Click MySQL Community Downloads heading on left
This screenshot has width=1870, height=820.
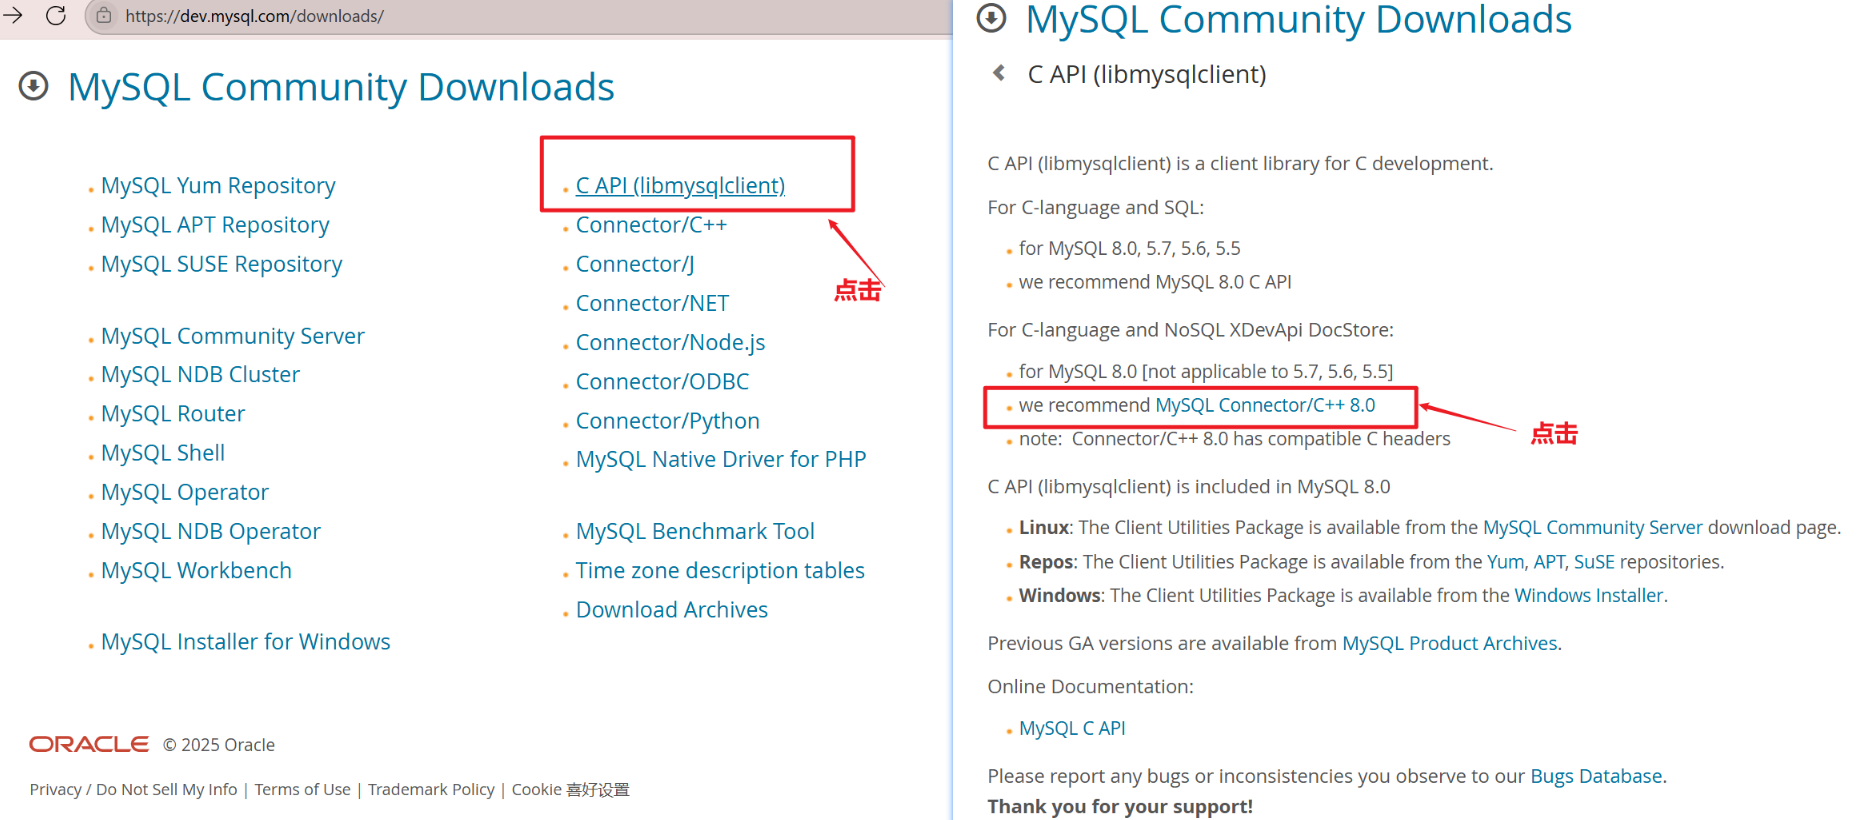[341, 87]
